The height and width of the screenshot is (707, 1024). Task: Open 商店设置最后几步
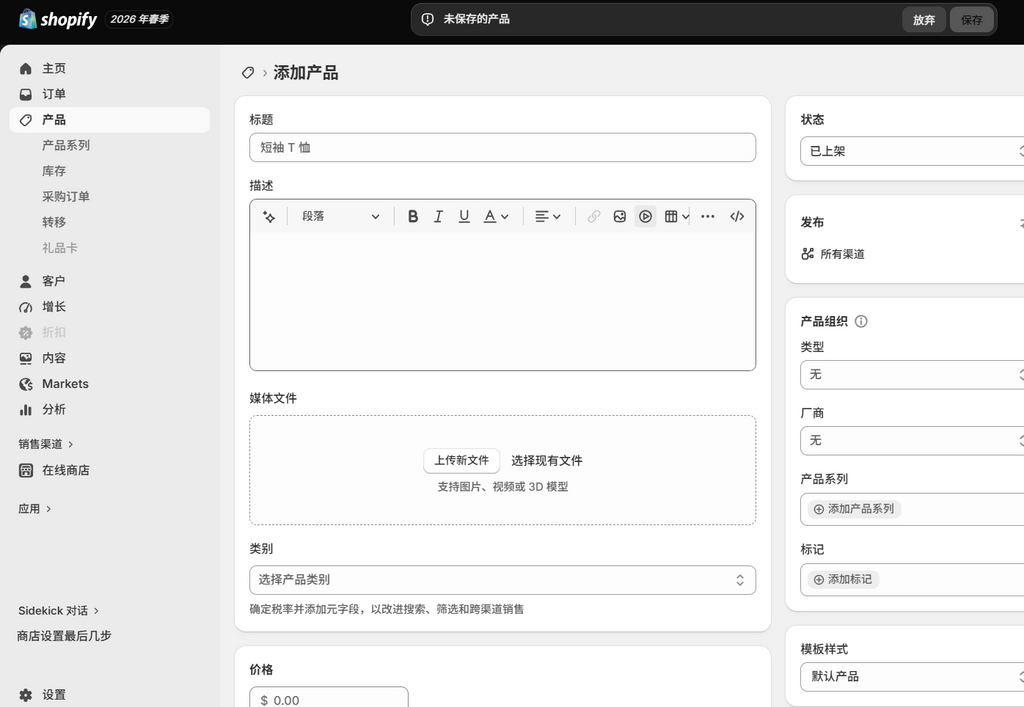(x=64, y=636)
